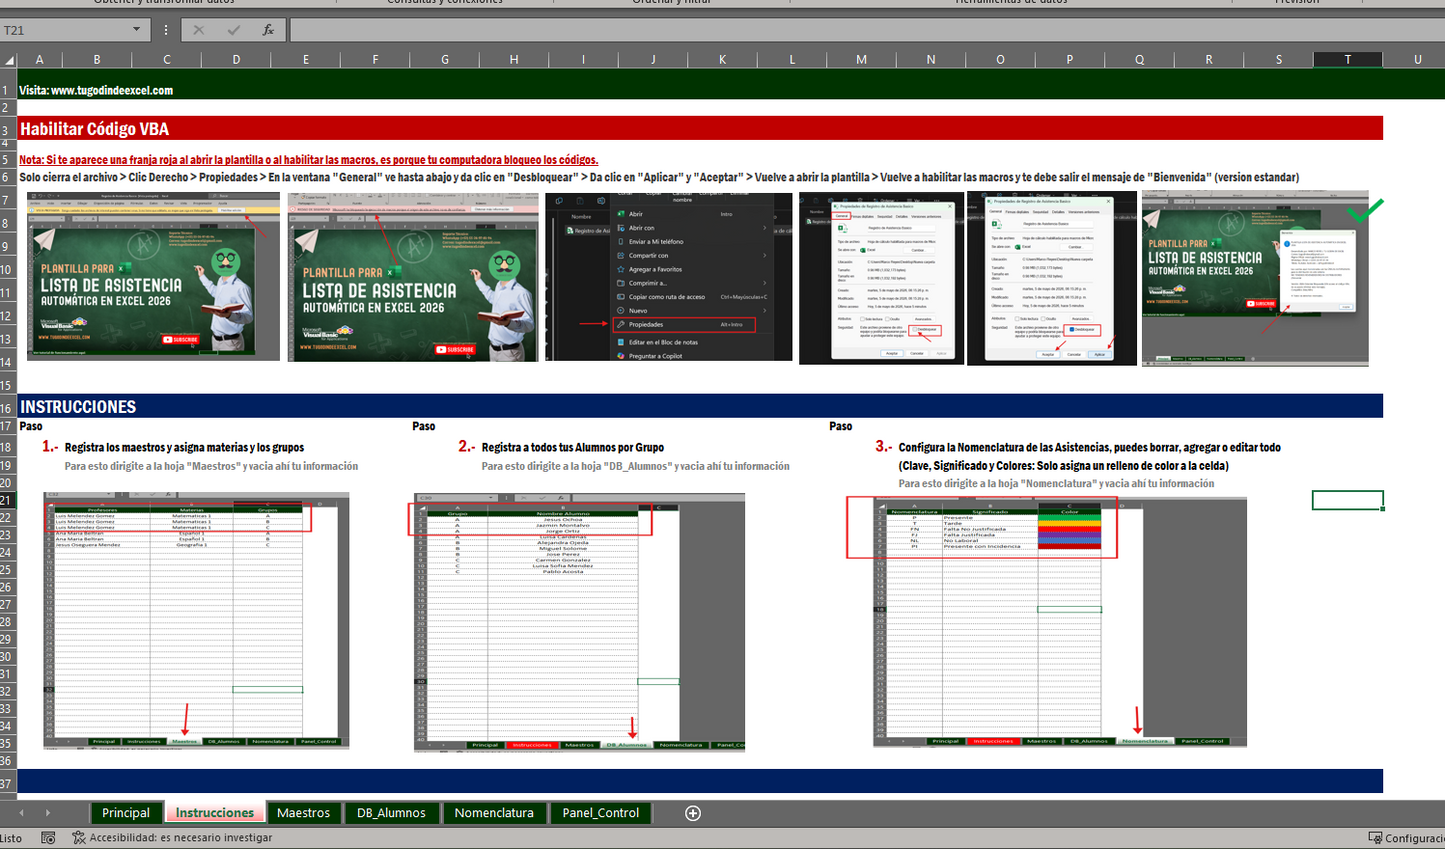Select all cells with corner triangle

pyautogui.click(x=9, y=60)
